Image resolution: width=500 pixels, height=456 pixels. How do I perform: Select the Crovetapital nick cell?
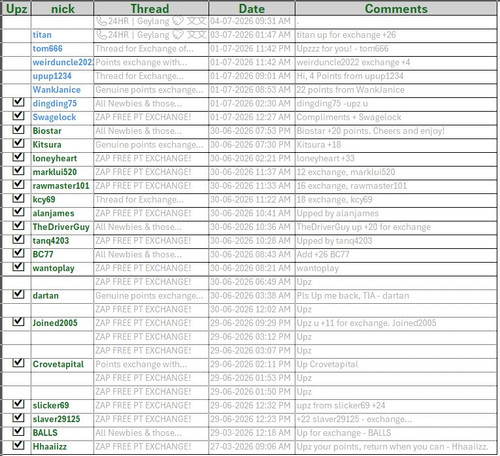coord(63,364)
